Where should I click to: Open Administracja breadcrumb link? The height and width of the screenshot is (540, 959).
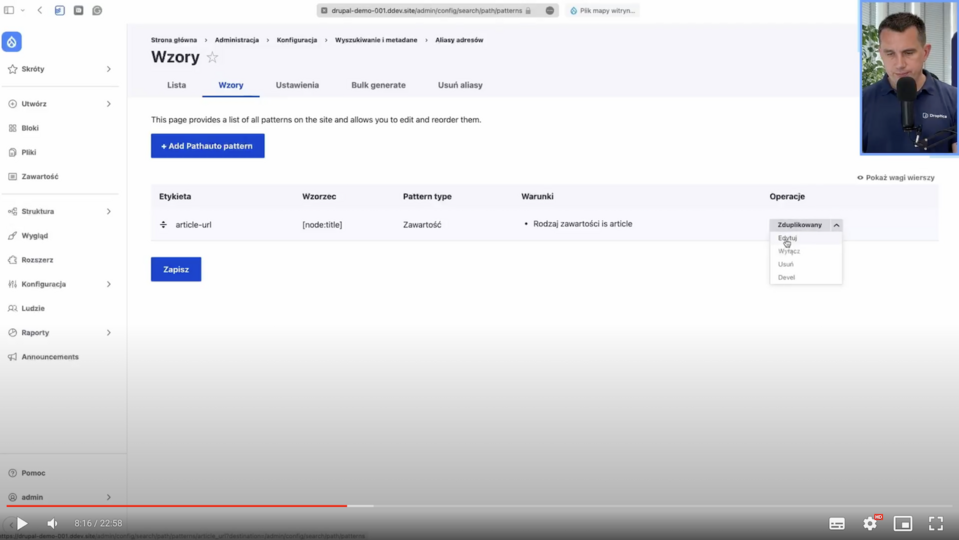[x=237, y=40]
